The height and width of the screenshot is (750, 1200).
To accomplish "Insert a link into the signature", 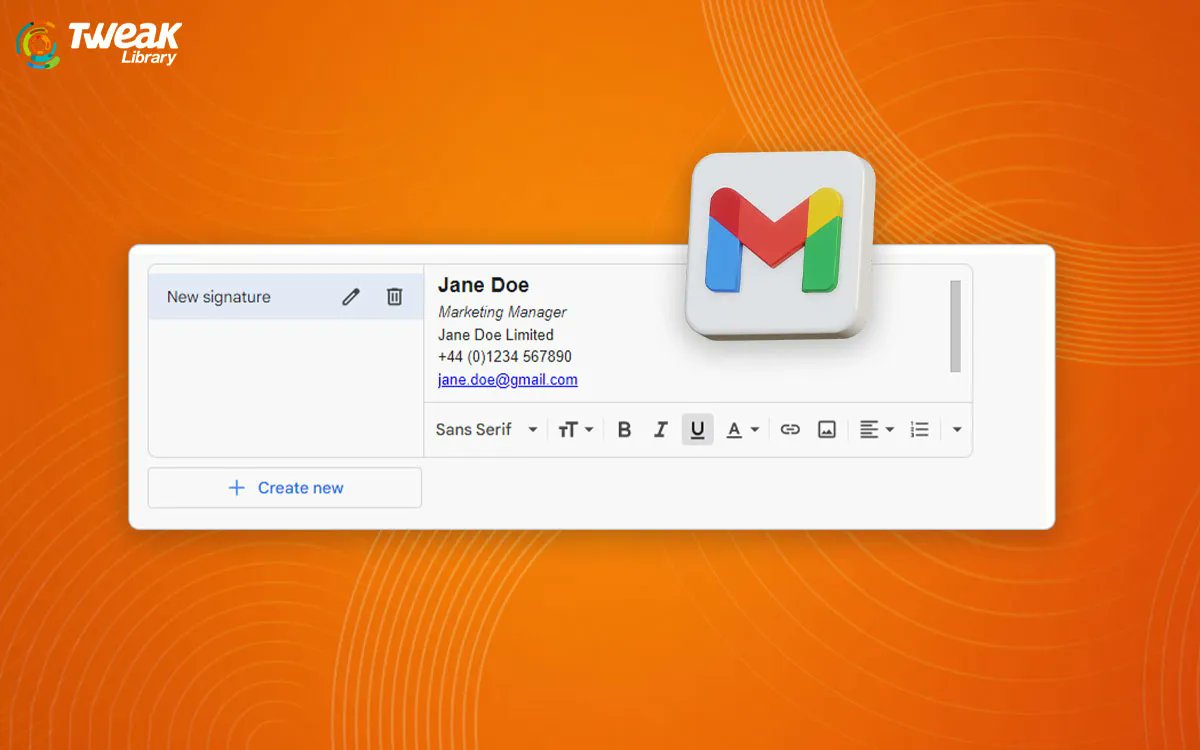I will click(790, 429).
